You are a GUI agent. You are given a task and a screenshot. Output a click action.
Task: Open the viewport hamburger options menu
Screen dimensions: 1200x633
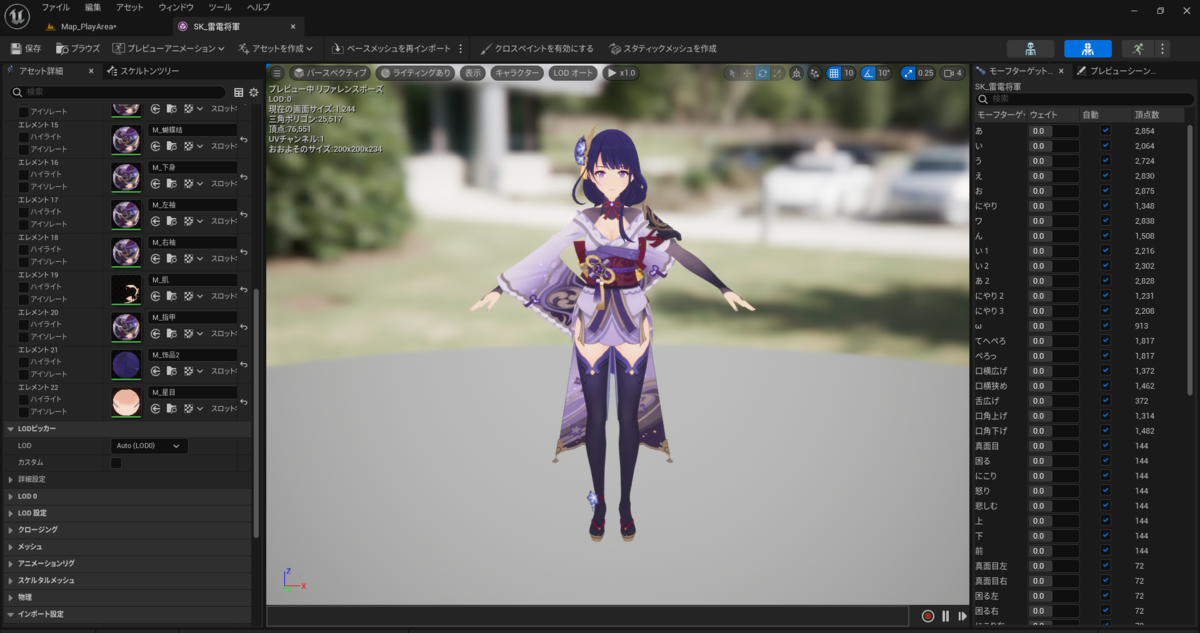[277, 73]
